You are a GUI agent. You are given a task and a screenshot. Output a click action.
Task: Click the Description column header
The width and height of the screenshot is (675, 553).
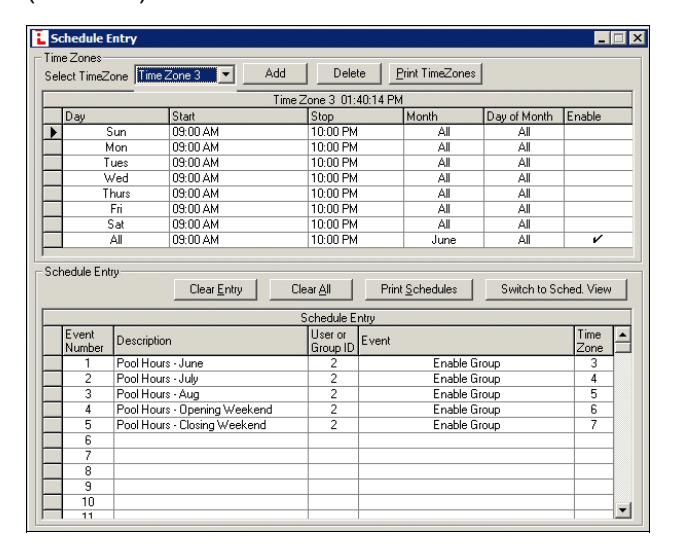coord(211,341)
